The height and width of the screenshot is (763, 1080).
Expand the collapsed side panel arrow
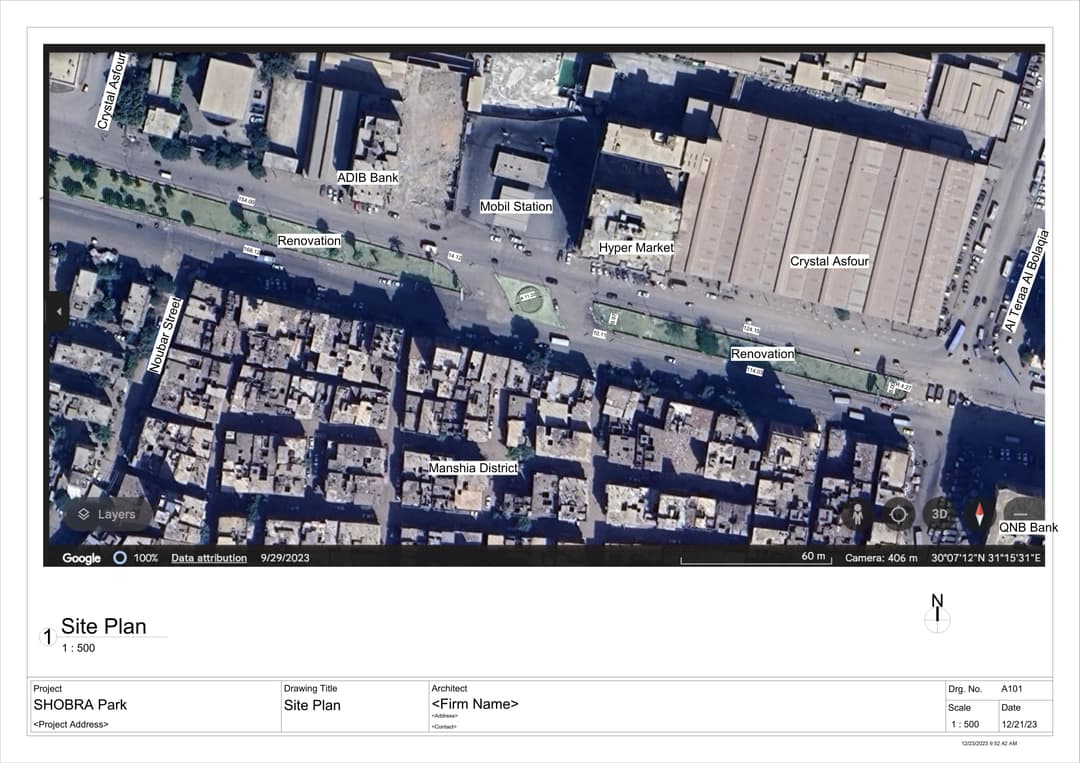tap(57, 311)
